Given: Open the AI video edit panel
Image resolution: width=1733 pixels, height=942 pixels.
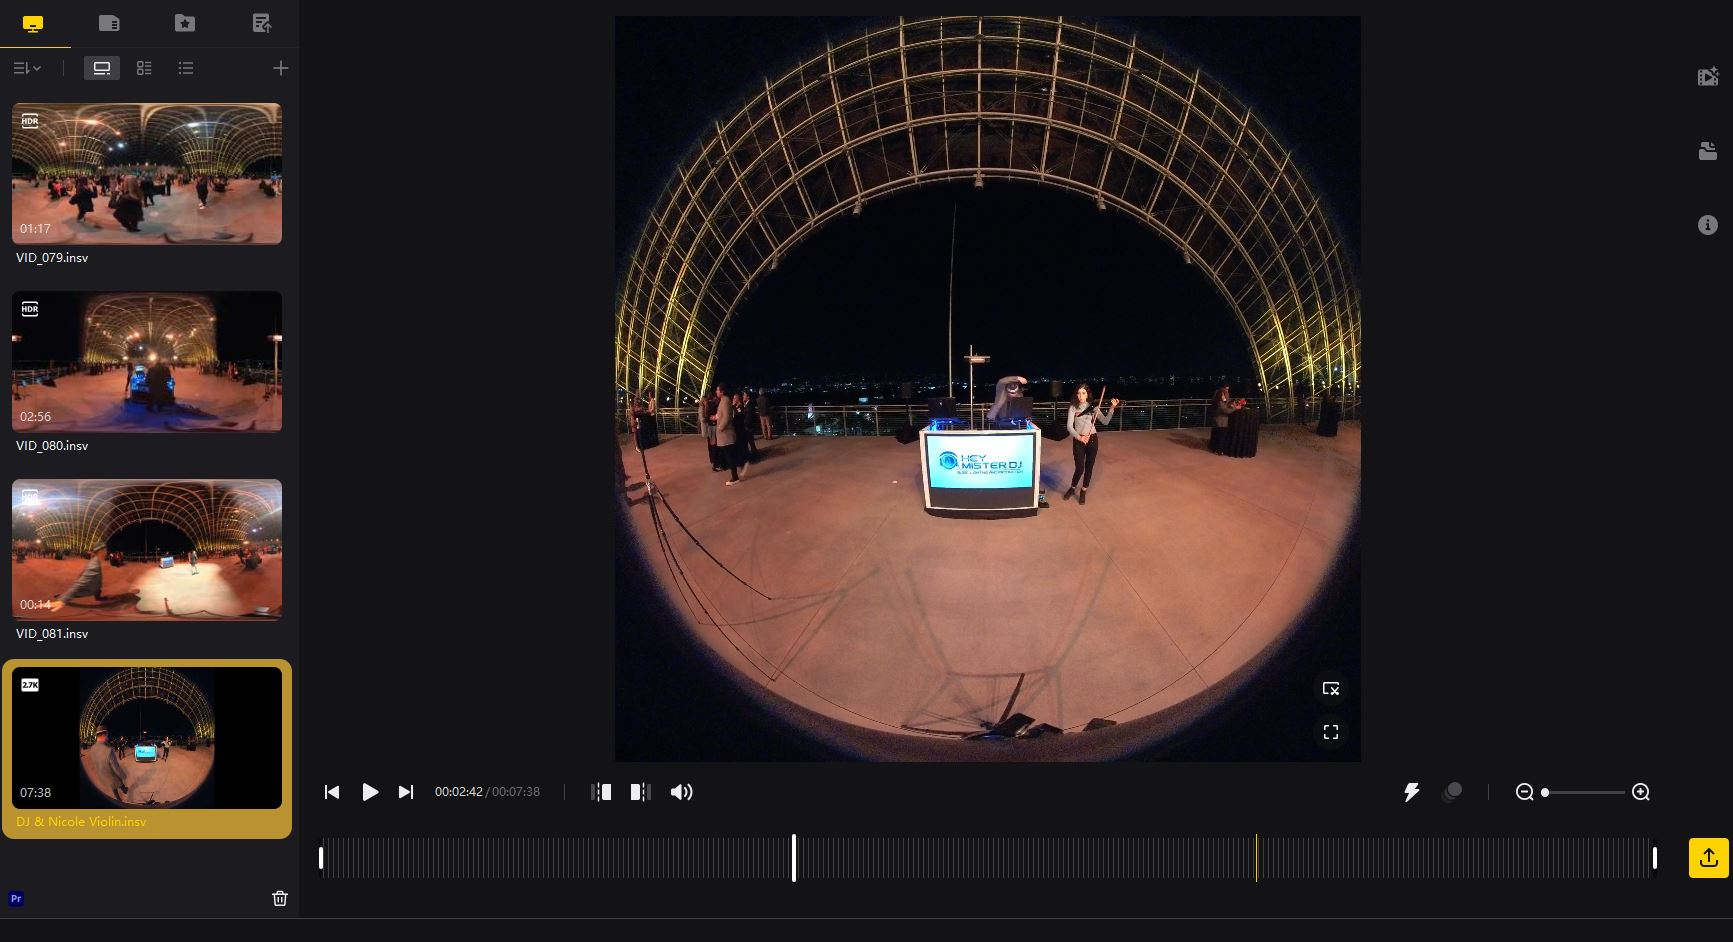Looking at the screenshot, I should (x=1708, y=77).
